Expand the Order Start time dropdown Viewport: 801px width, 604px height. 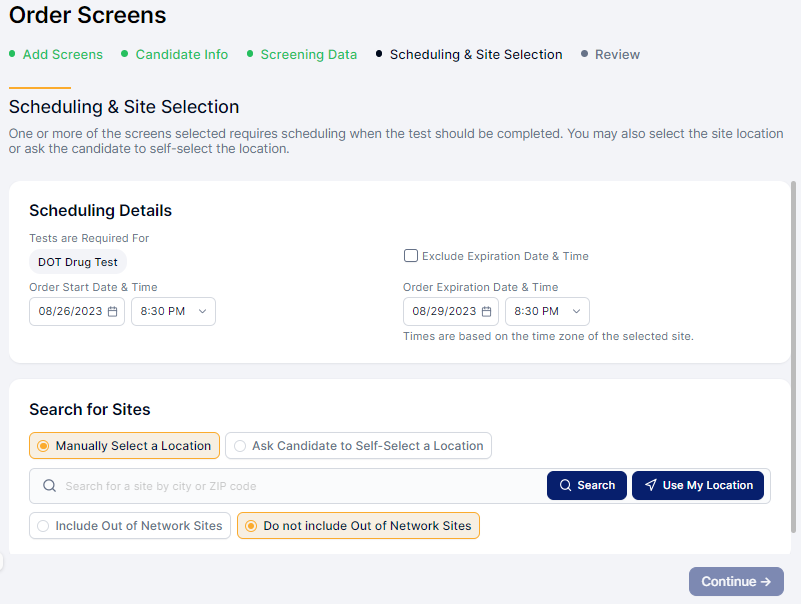point(173,312)
